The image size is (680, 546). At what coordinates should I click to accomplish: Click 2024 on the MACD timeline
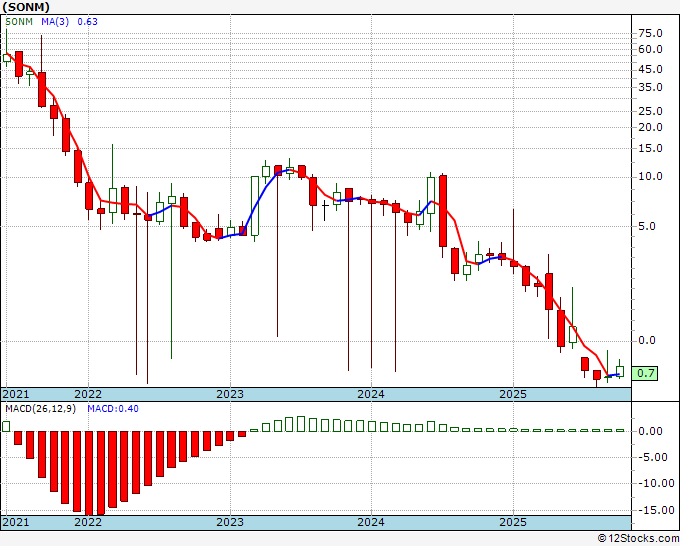point(371,522)
